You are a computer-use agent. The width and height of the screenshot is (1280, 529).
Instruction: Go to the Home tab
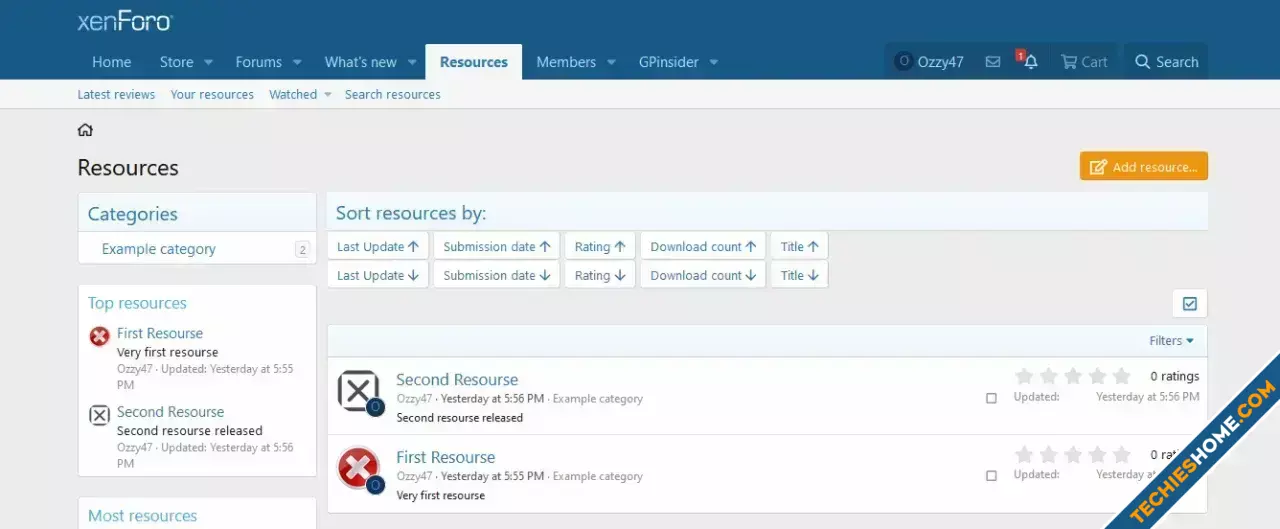[x=112, y=62]
